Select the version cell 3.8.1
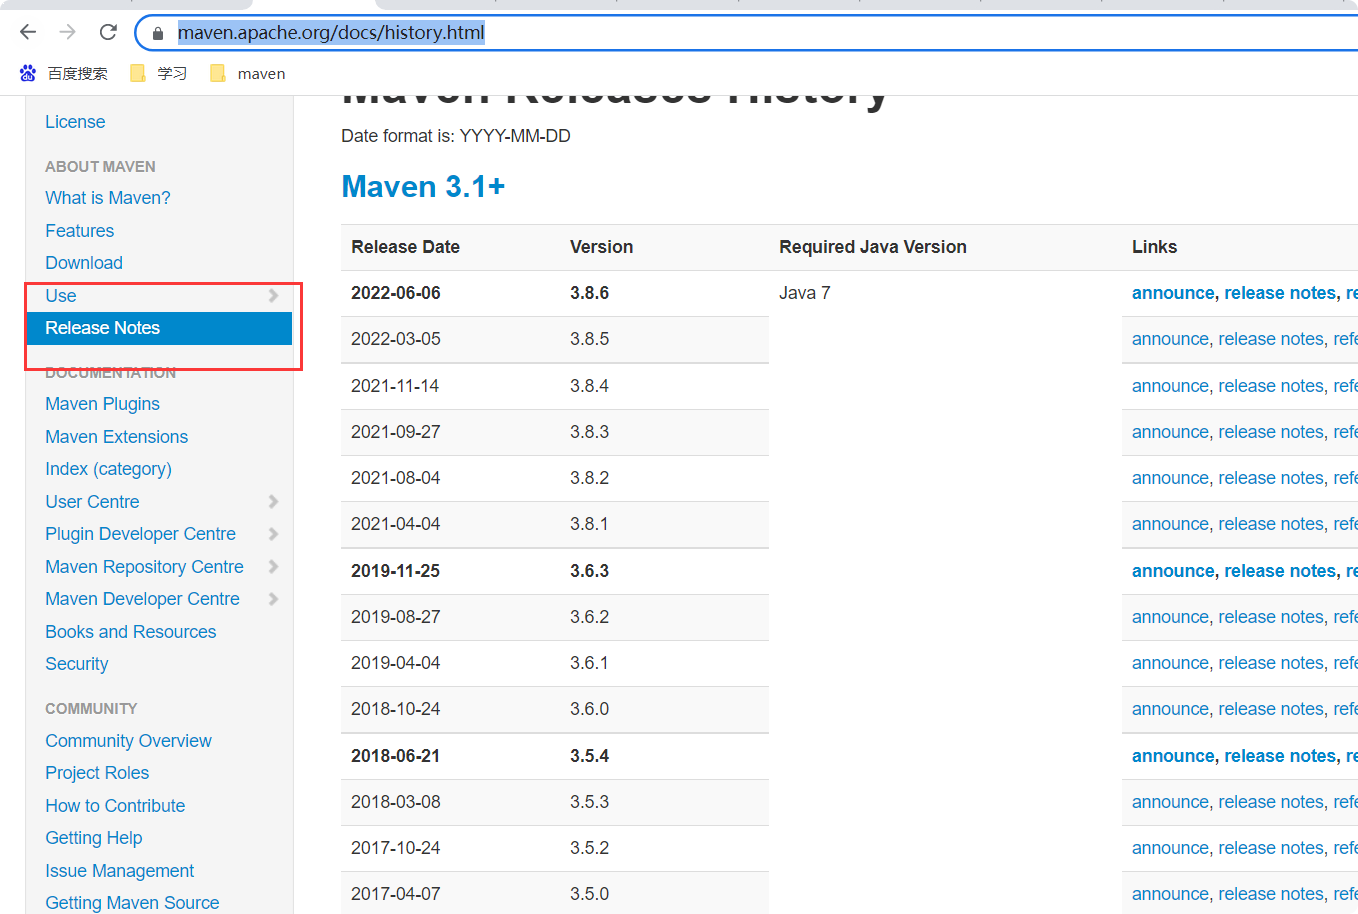This screenshot has width=1358, height=914. (589, 524)
